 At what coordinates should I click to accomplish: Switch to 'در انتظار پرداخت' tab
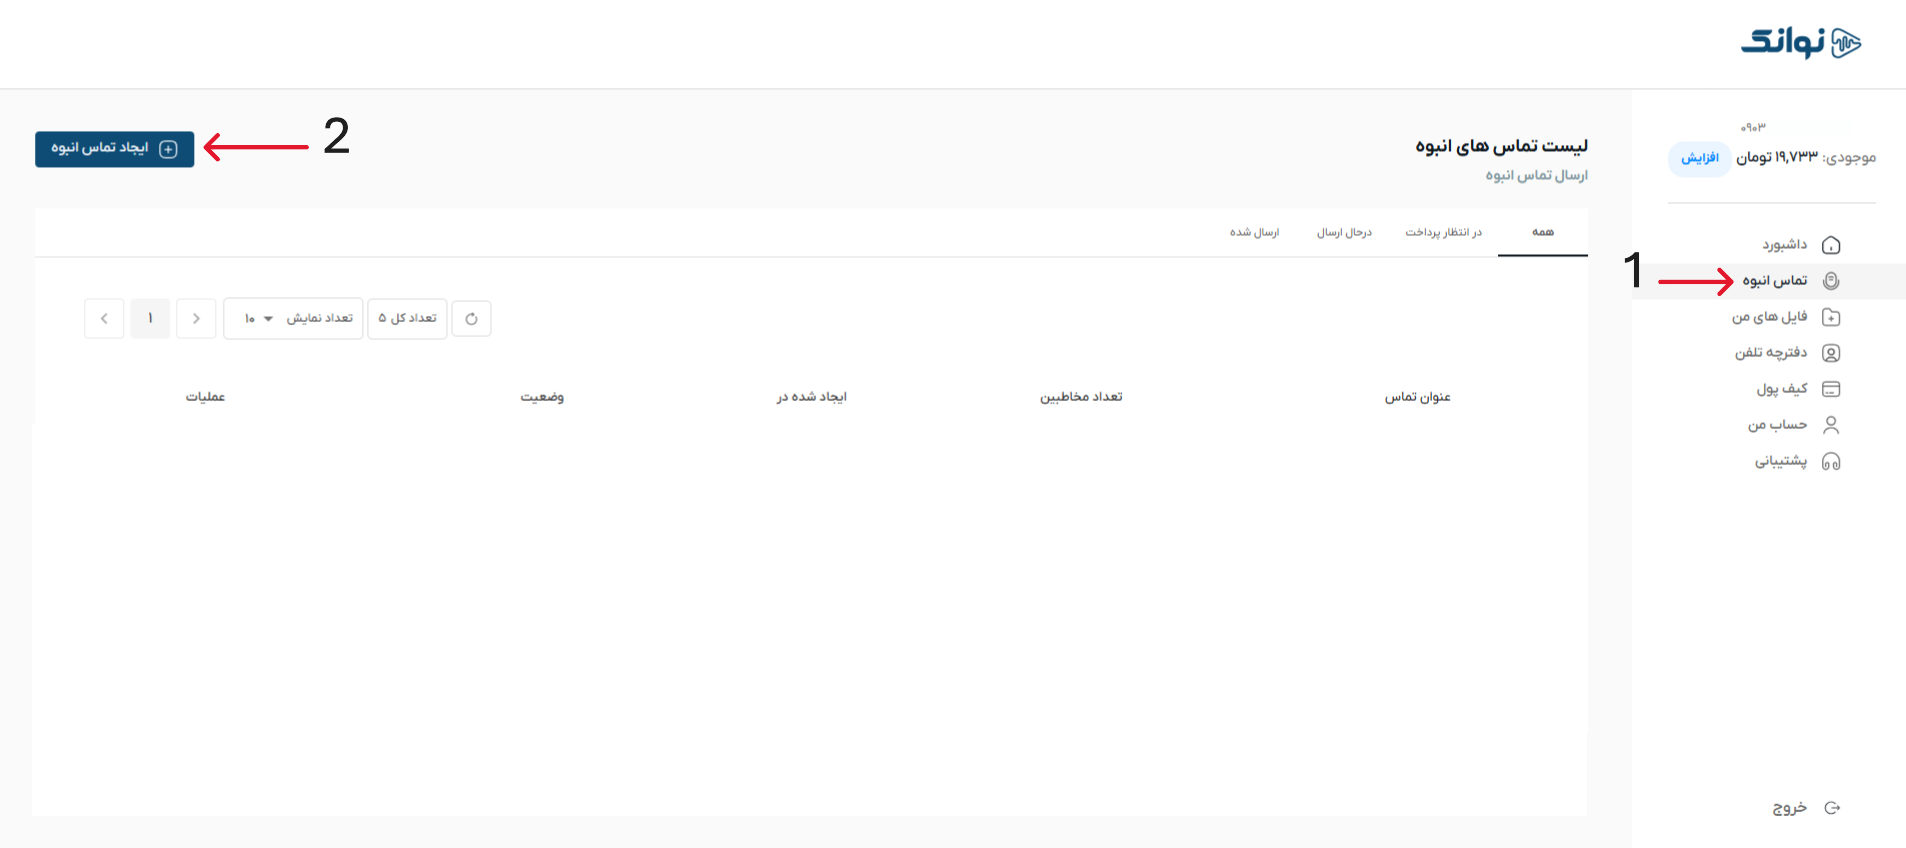click(1443, 233)
